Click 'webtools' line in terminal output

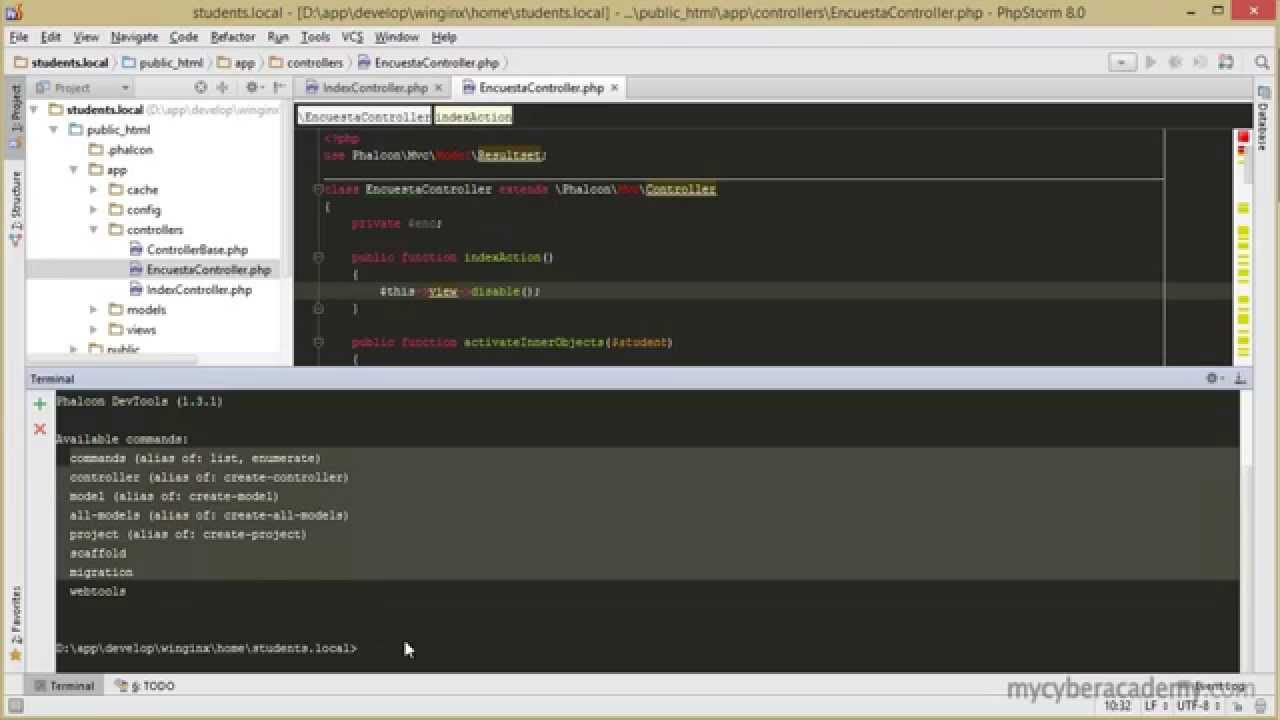(x=98, y=591)
